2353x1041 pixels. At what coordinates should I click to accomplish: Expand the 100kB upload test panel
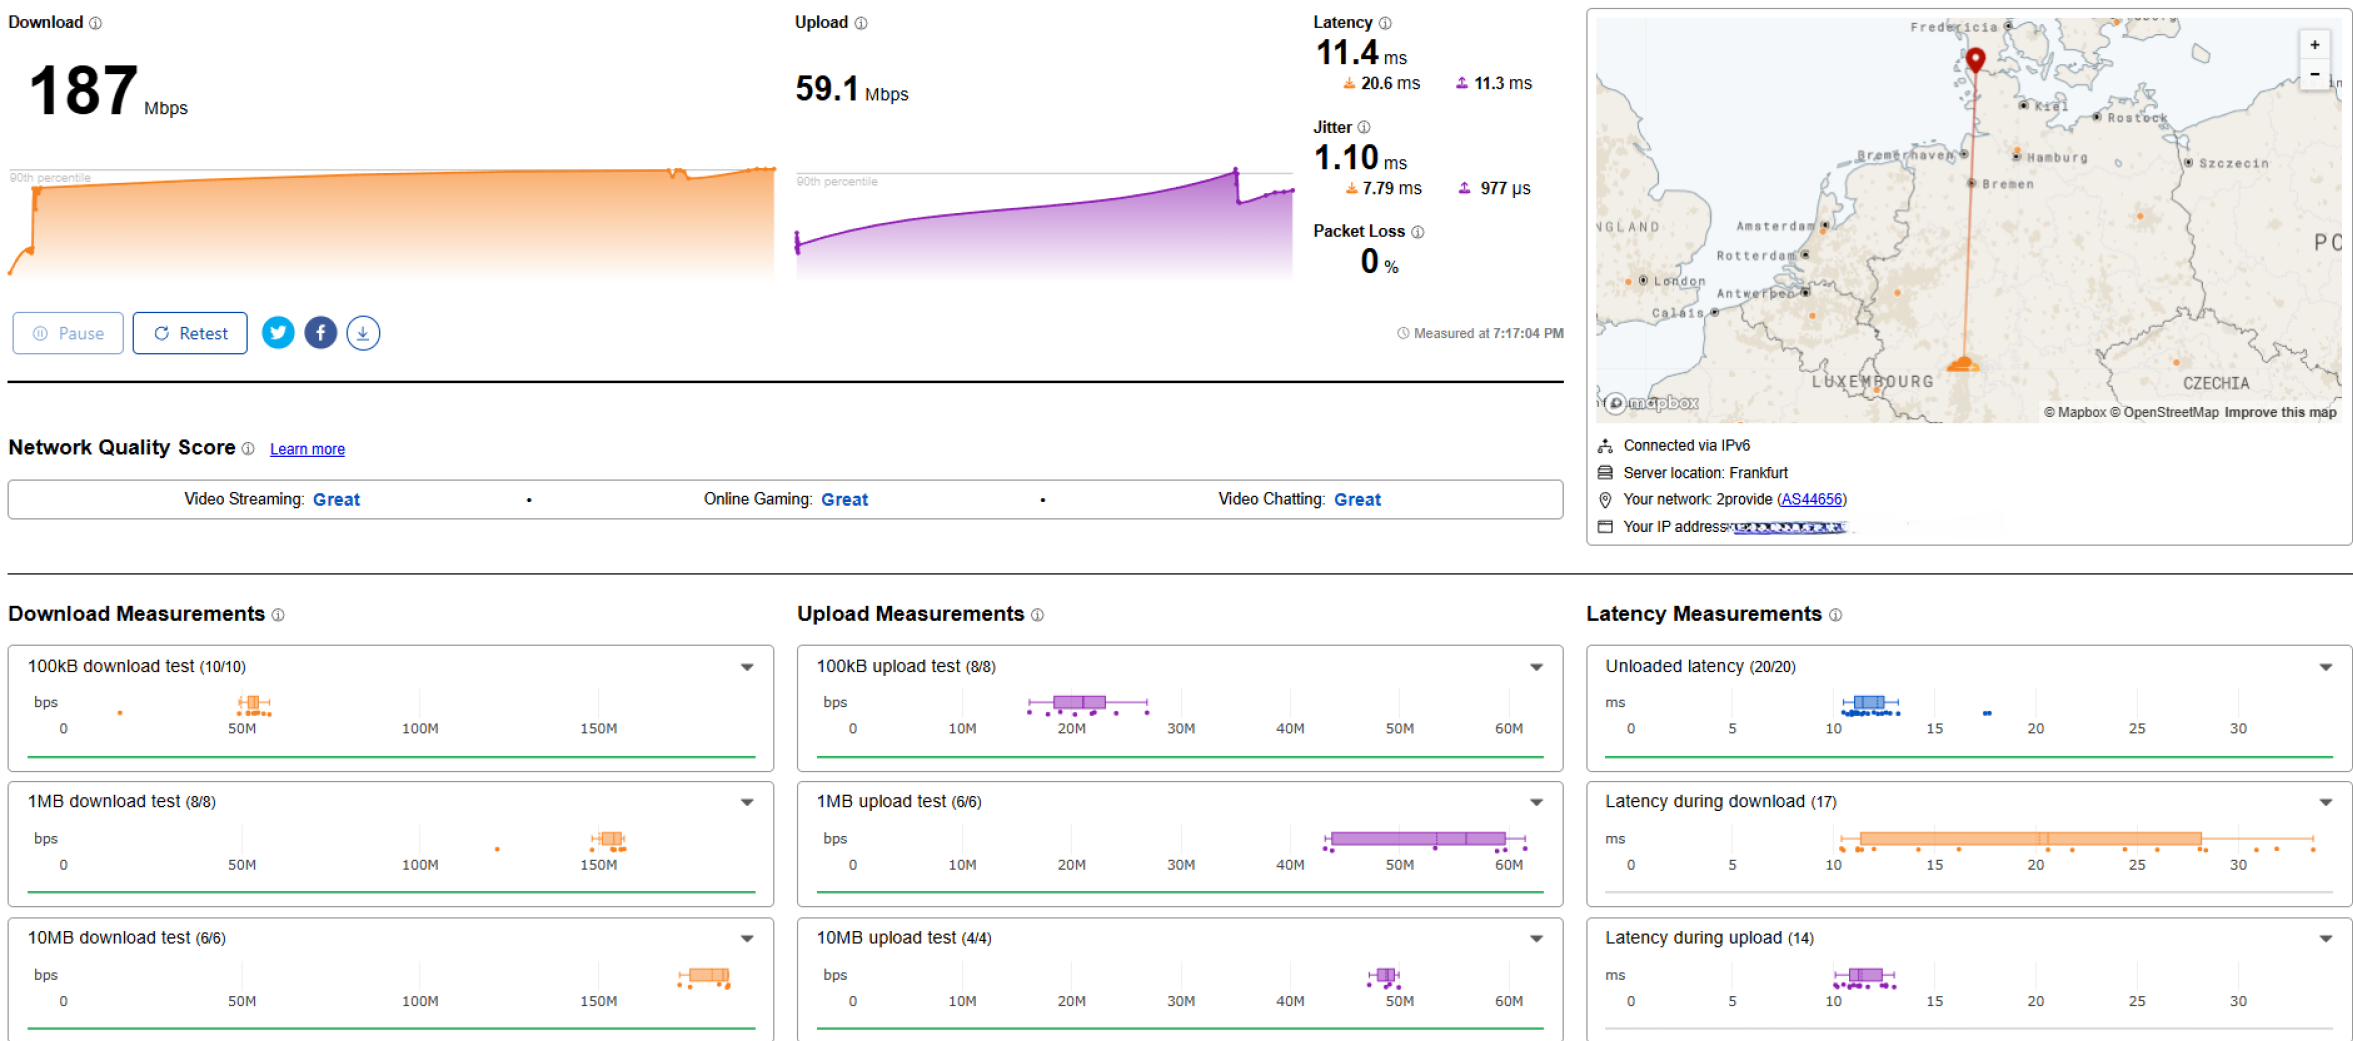pyautogui.click(x=1536, y=667)
